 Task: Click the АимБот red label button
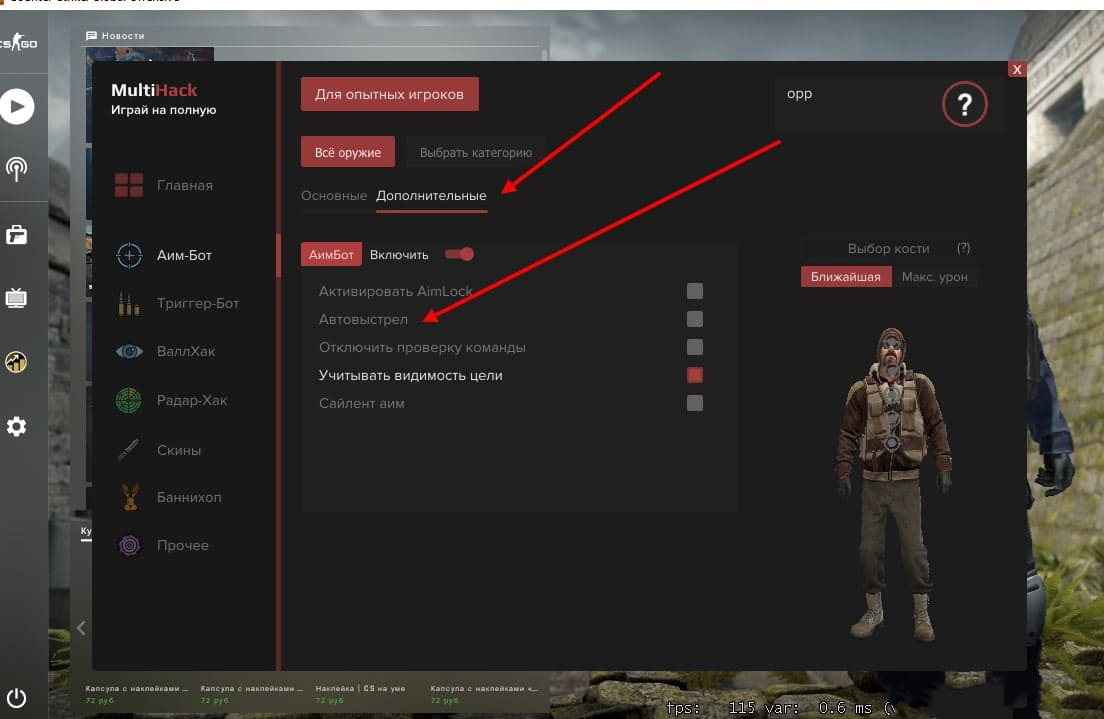pyautogui.click(x=331, y=254)
